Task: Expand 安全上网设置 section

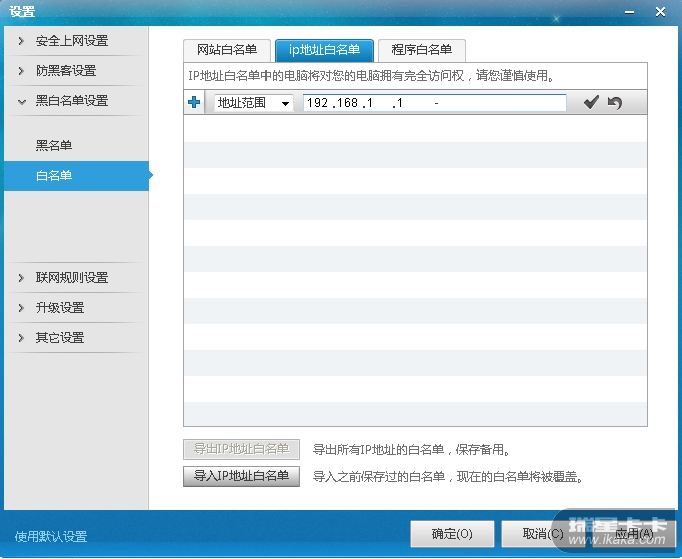Action: coord(76,41)
